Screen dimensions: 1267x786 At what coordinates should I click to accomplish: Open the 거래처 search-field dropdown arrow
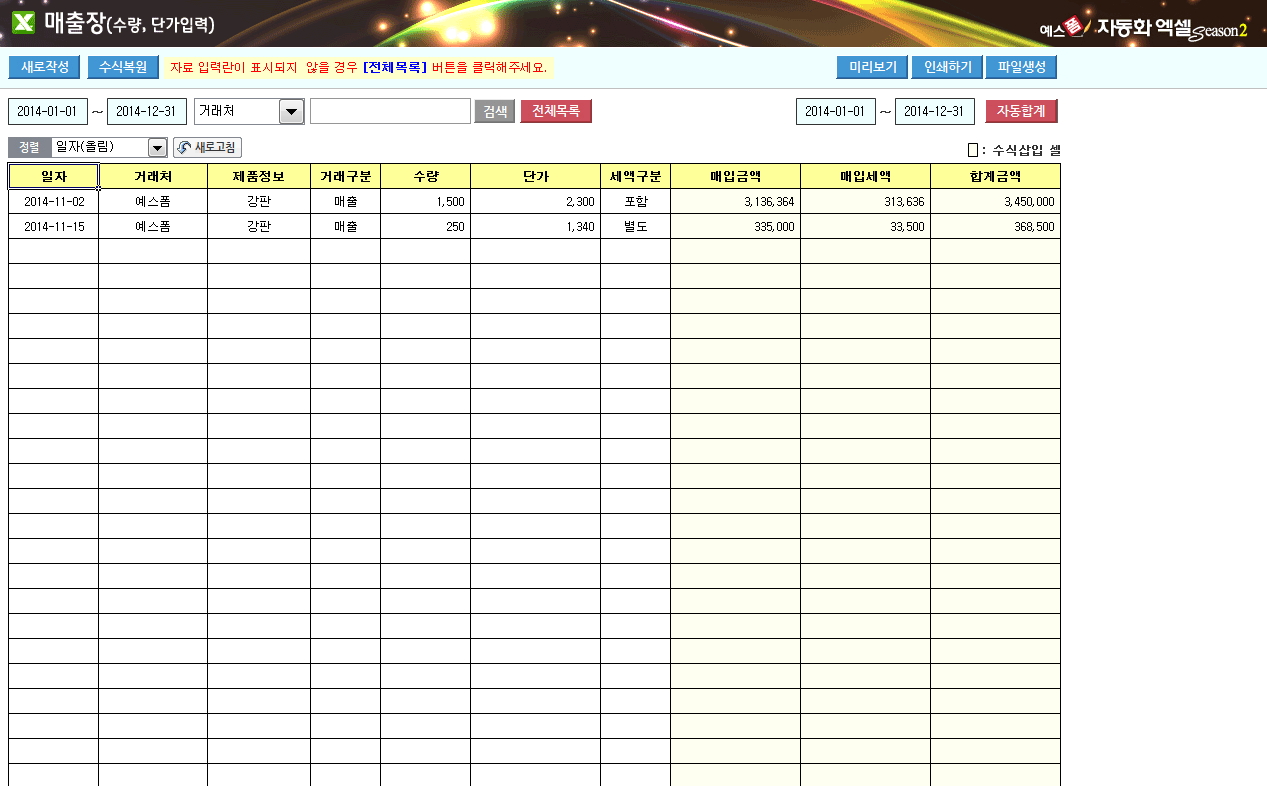coord(291,111)
